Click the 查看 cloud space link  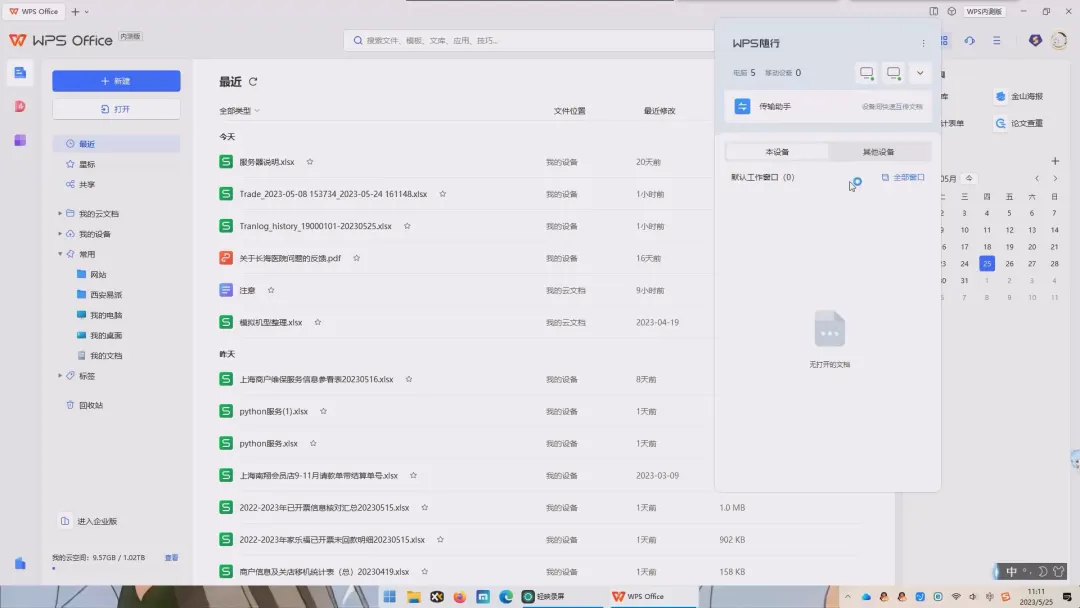tap(172, 558)
